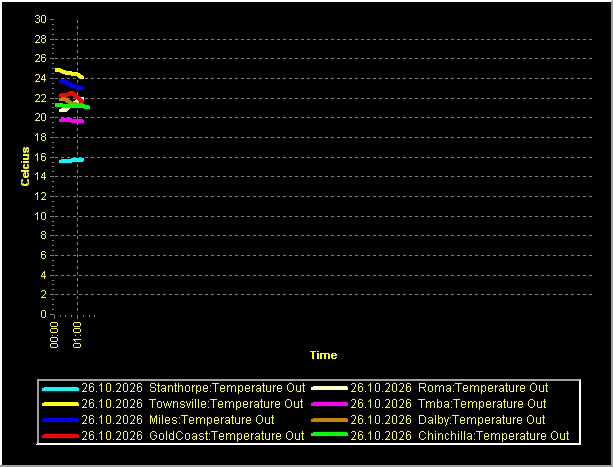Click the yellow Townsville temperature line on chart
The width and height of the screenshot is (613, 467).
coord(69,73)
